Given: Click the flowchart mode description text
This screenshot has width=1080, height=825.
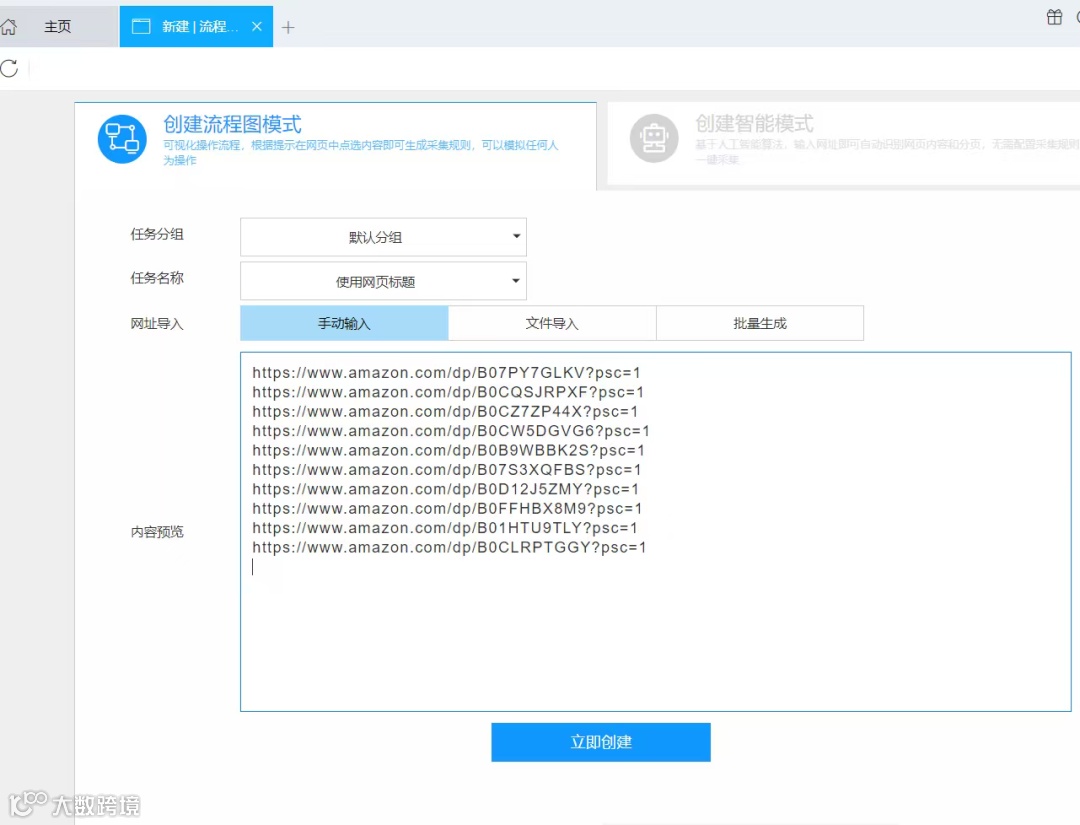Looking at the screenshot, I should point(360,152).
